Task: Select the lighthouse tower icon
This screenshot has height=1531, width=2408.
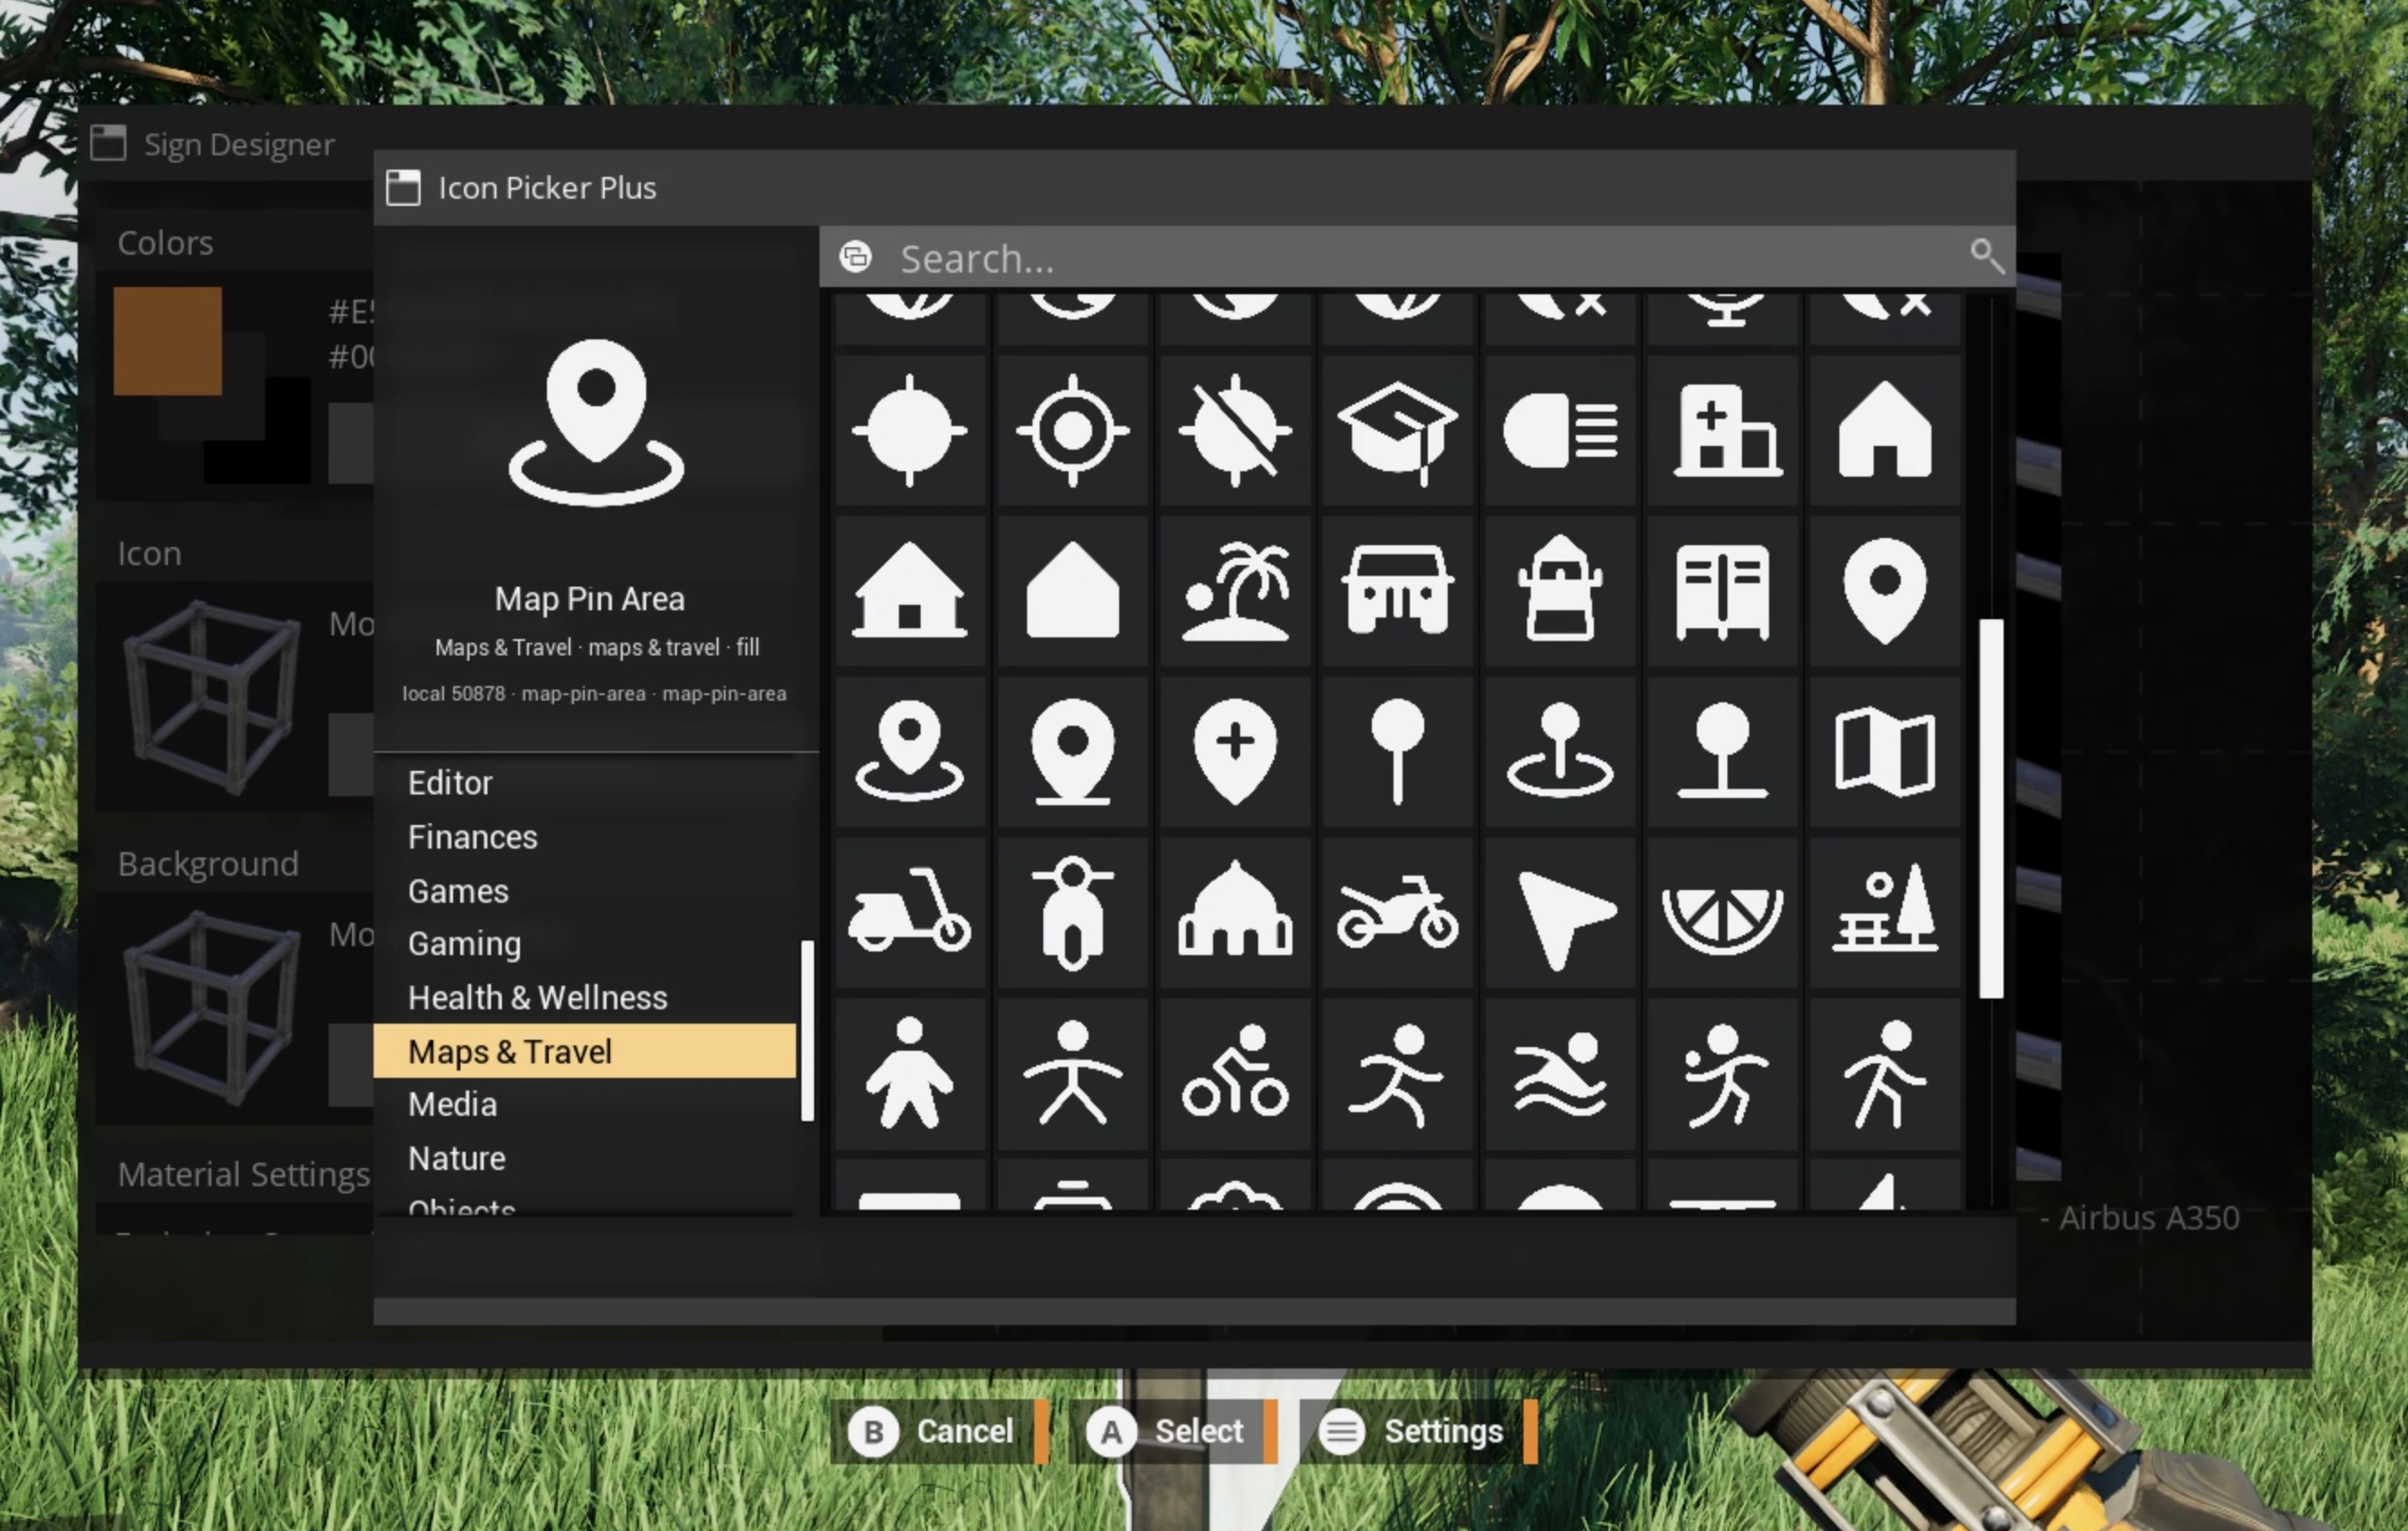Action: (x=1560, y=589)
